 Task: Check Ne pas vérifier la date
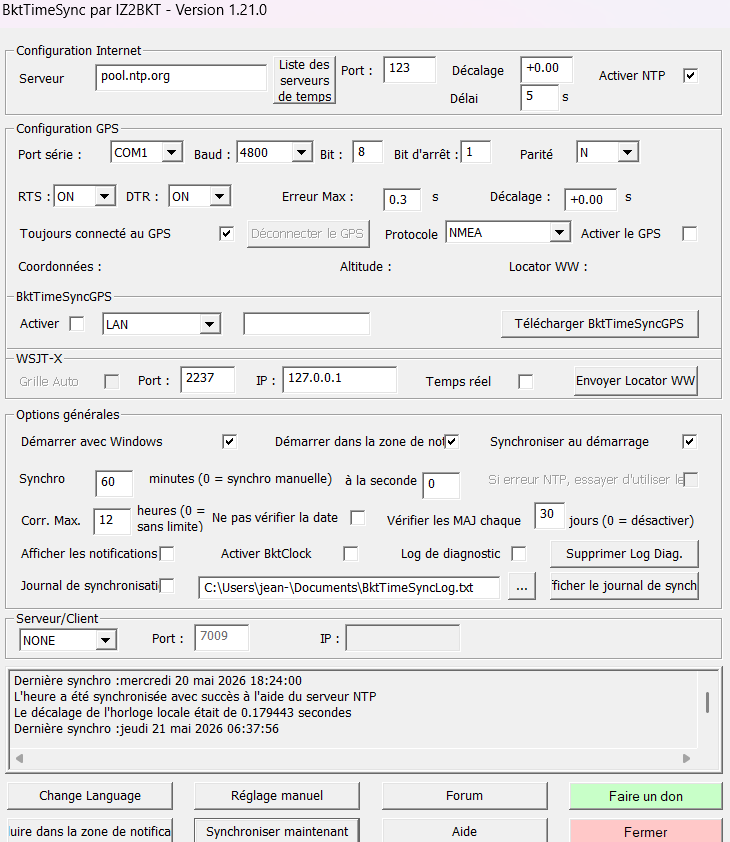click(x=358, y=518)
